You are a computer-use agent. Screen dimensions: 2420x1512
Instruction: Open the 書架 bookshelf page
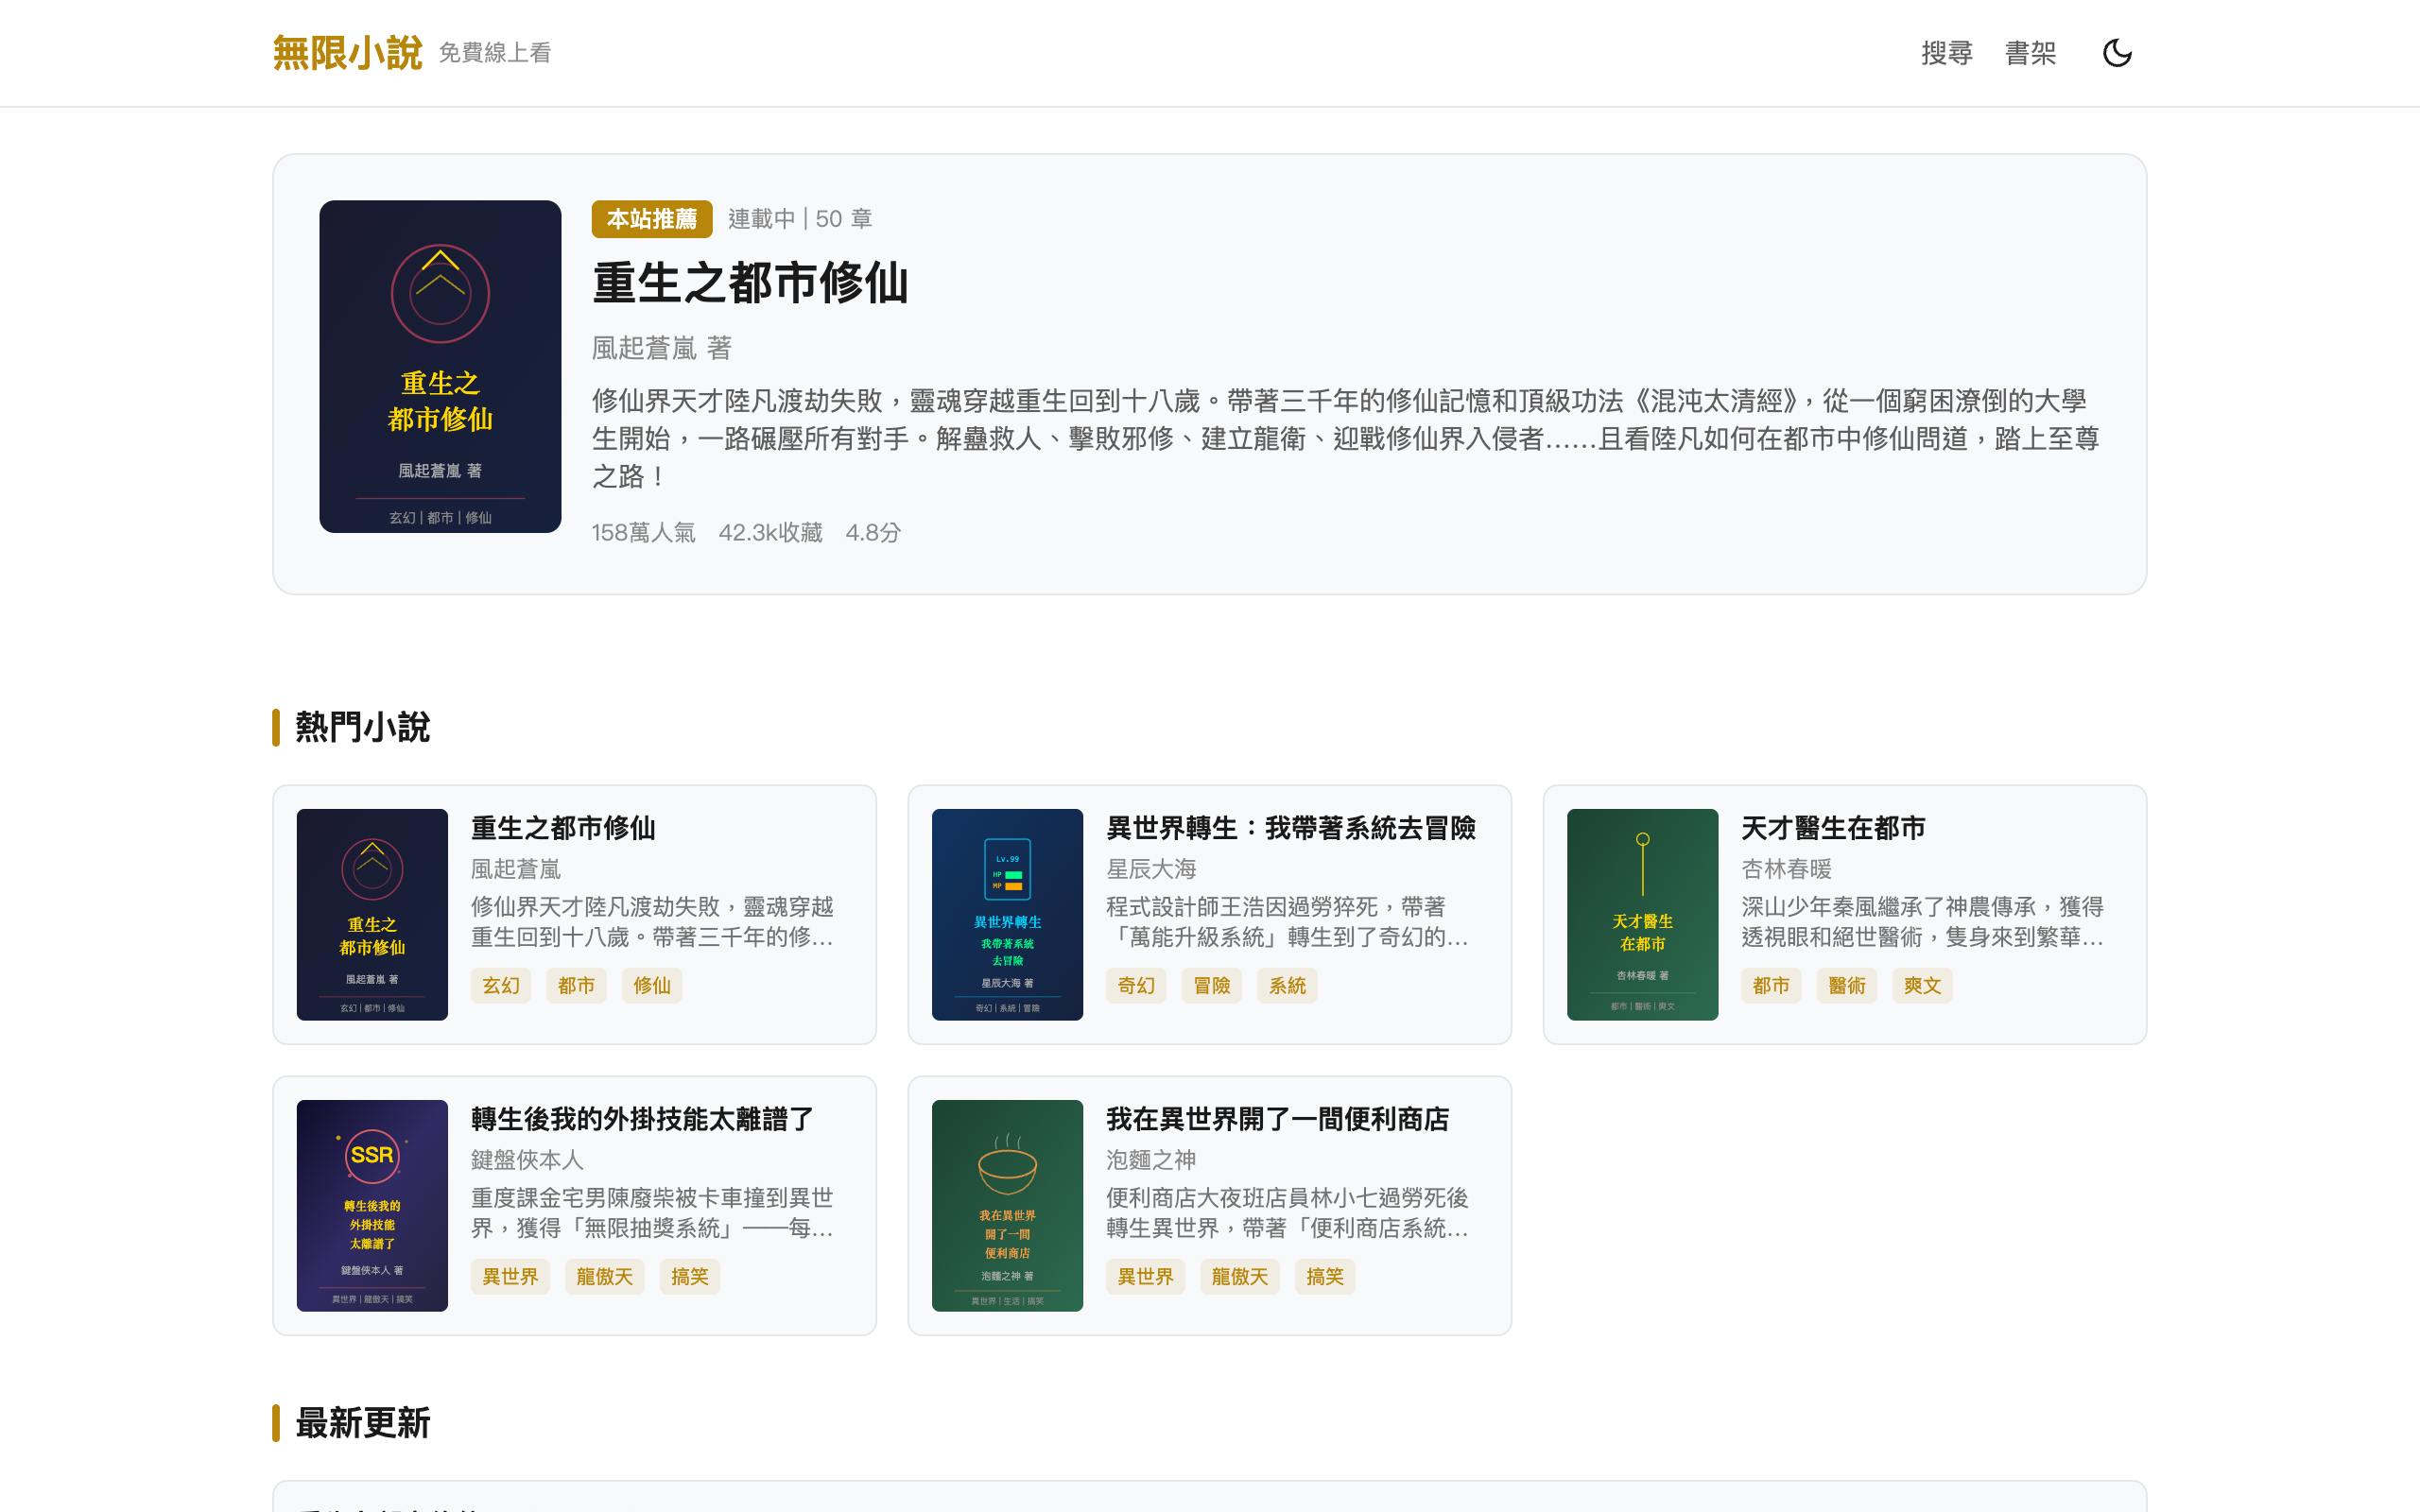[2031, 52]
